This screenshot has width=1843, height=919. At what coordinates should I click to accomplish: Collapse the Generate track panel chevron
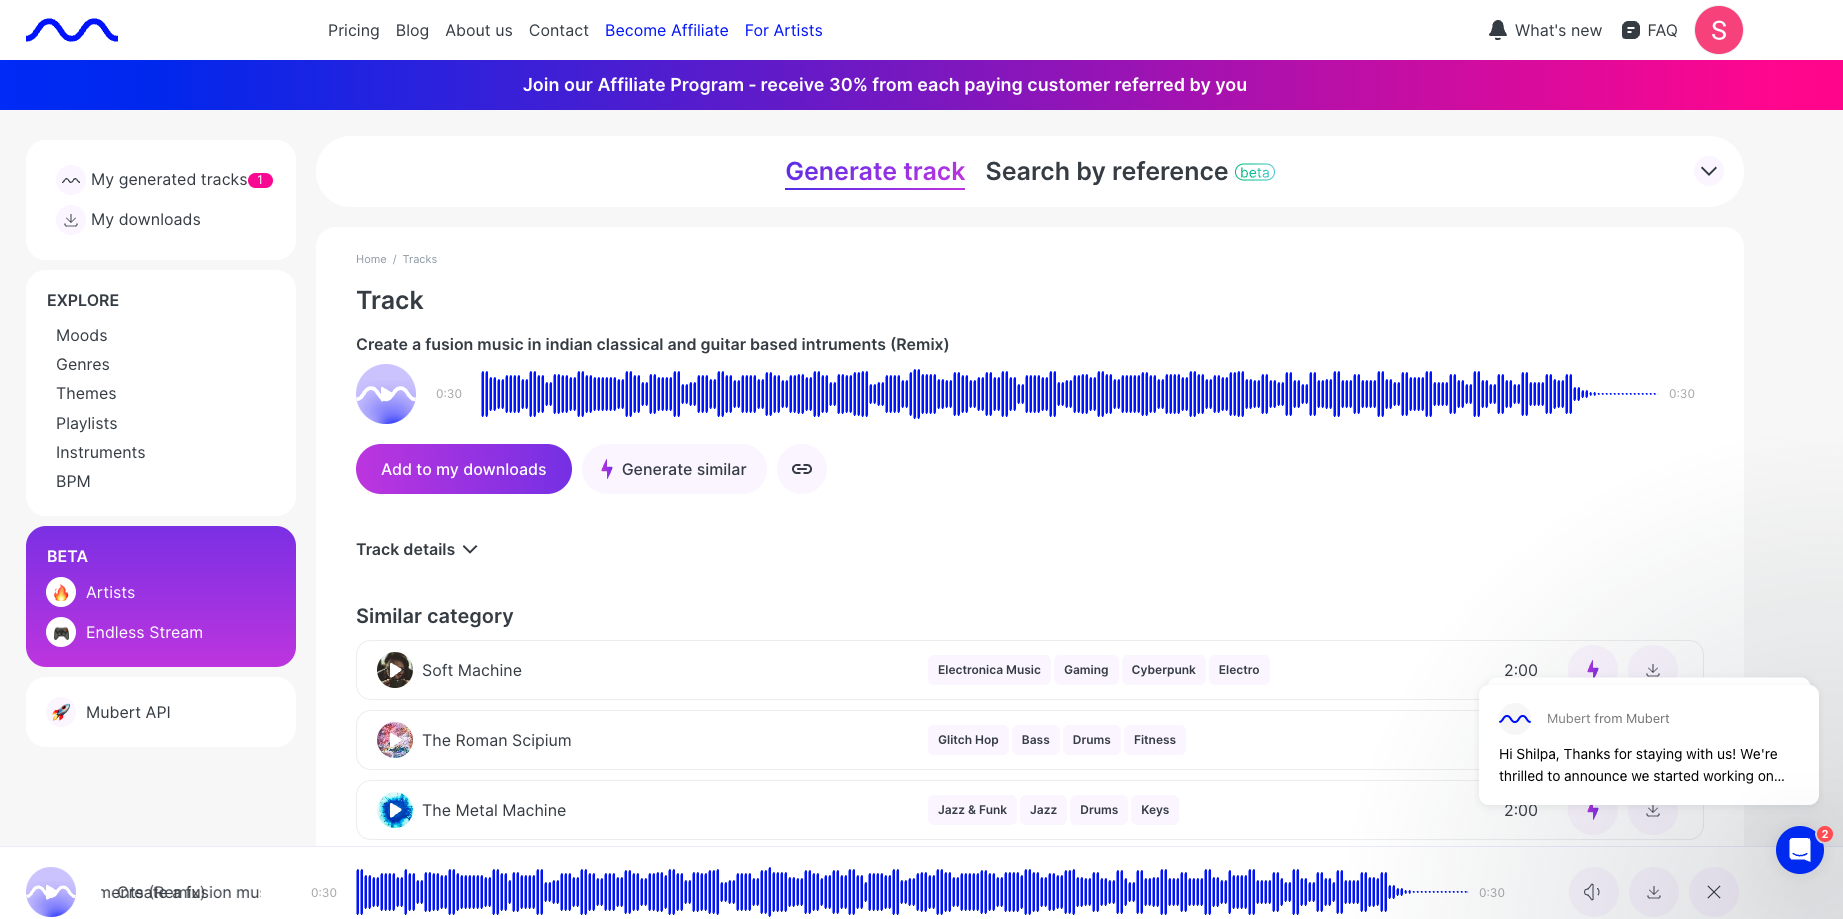point(1708,171)
